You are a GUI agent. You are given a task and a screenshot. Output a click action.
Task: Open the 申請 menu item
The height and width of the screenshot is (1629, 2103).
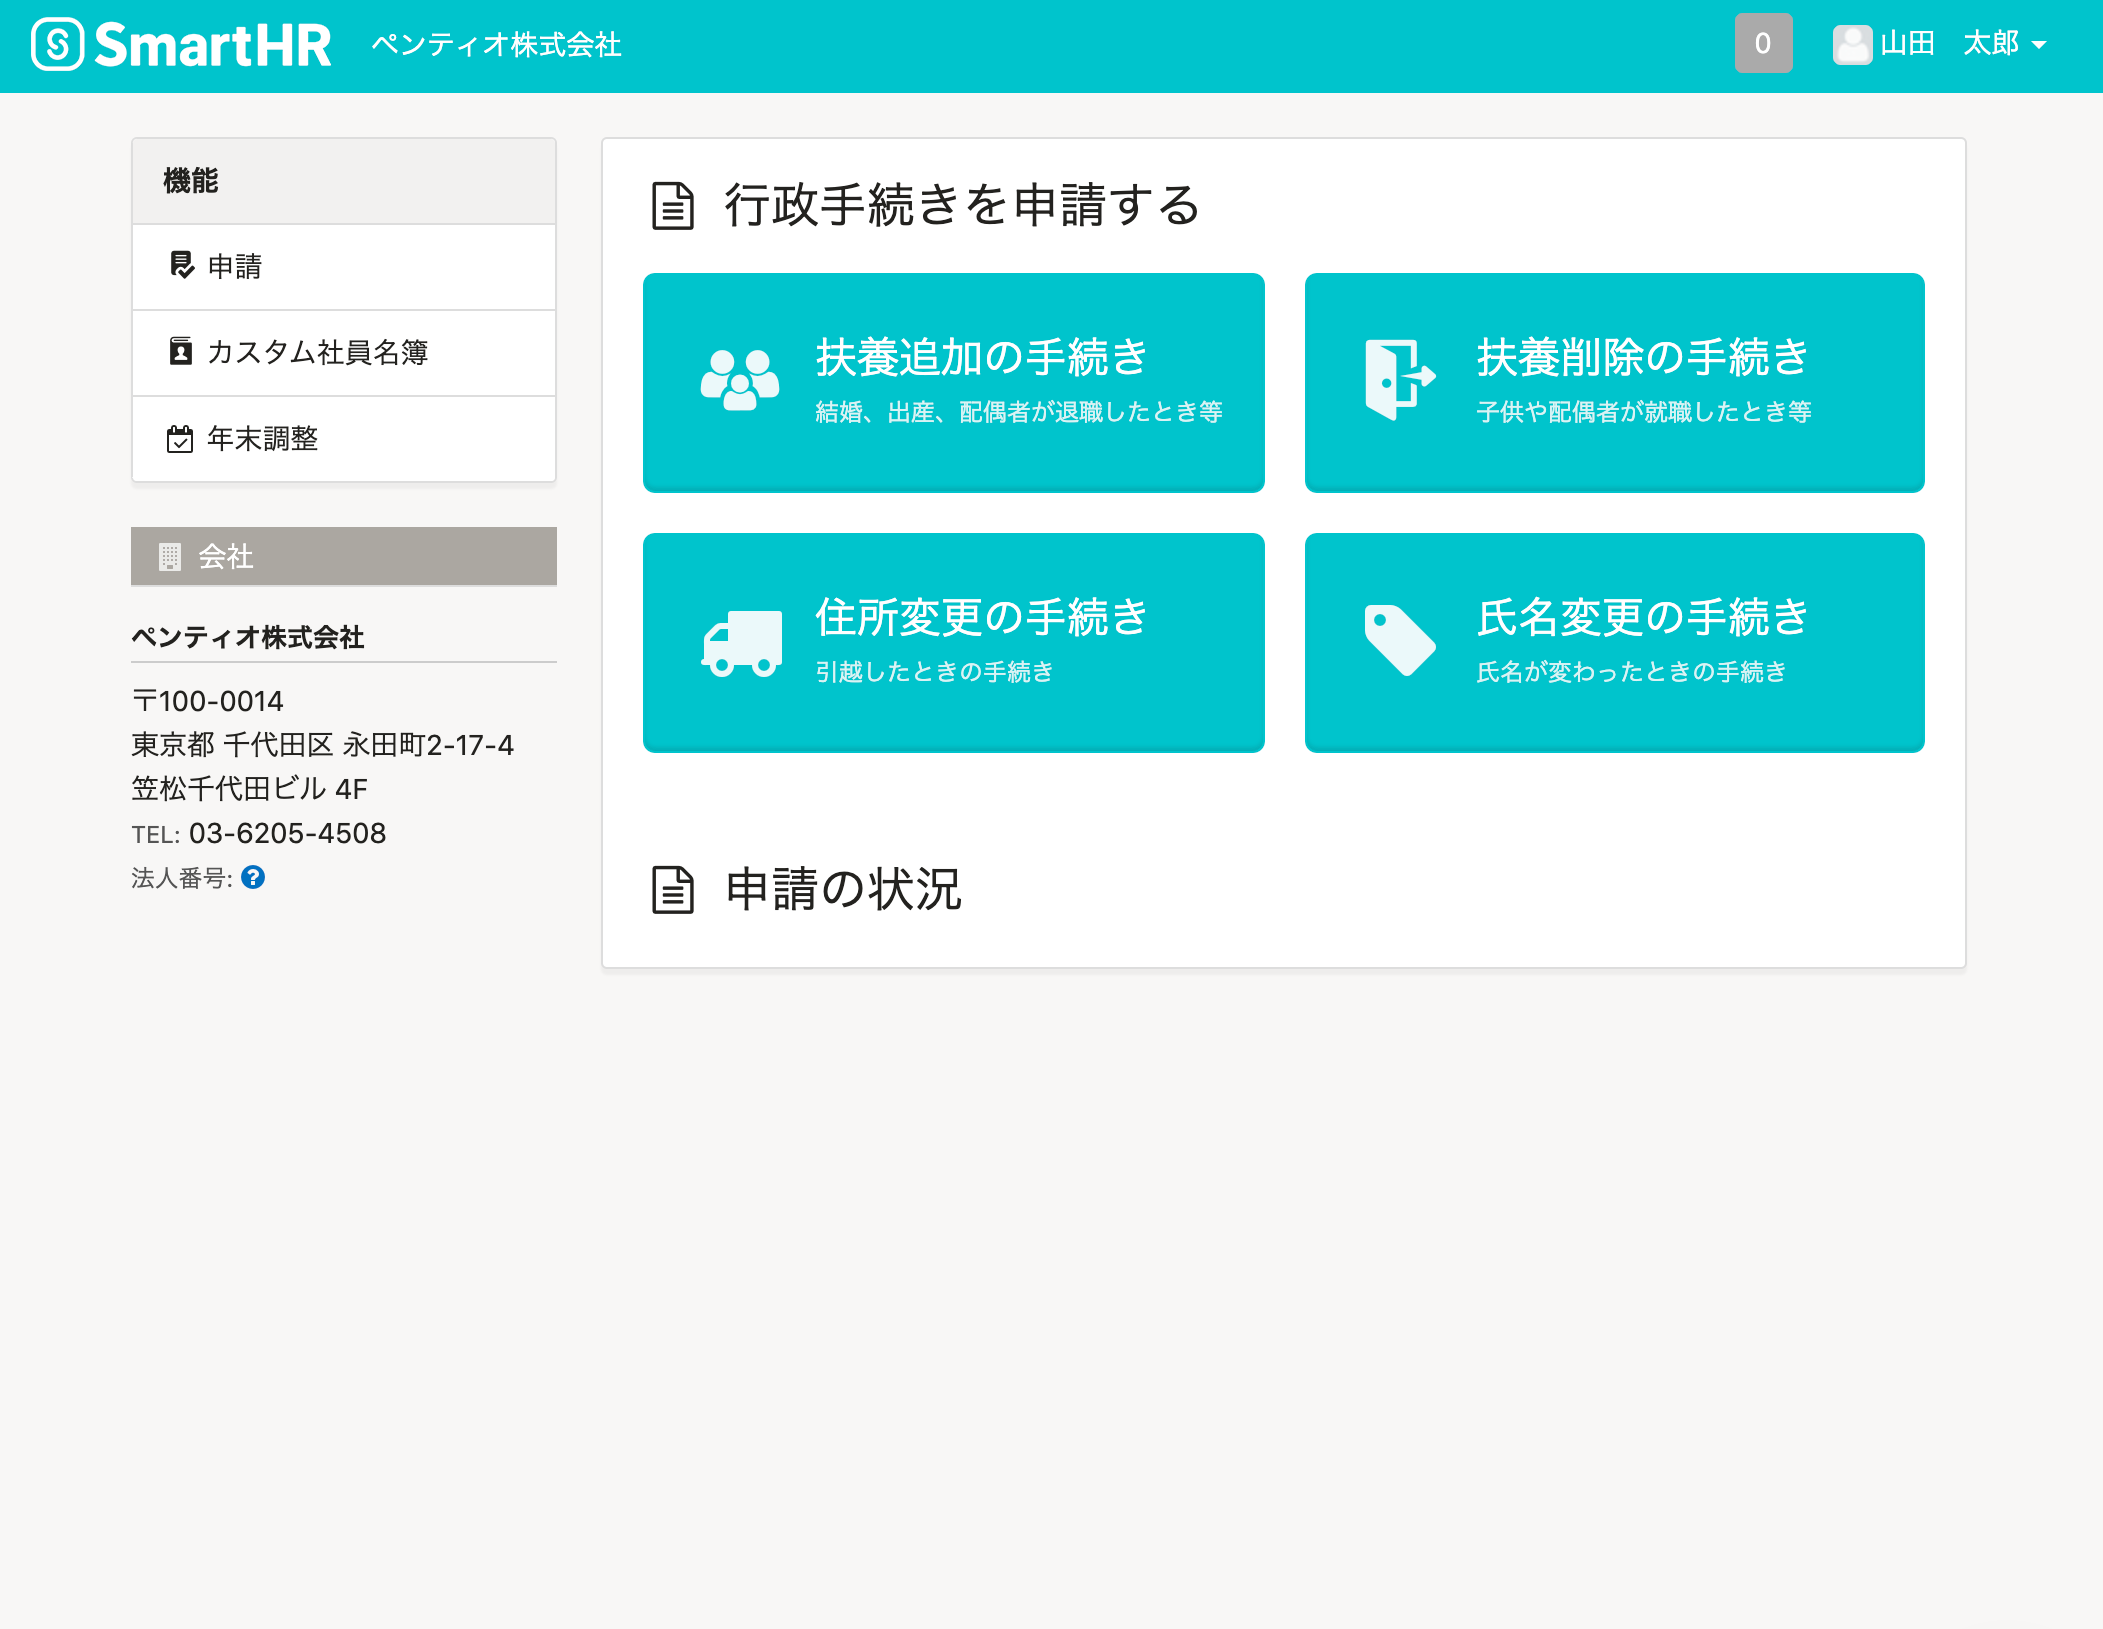344,266
